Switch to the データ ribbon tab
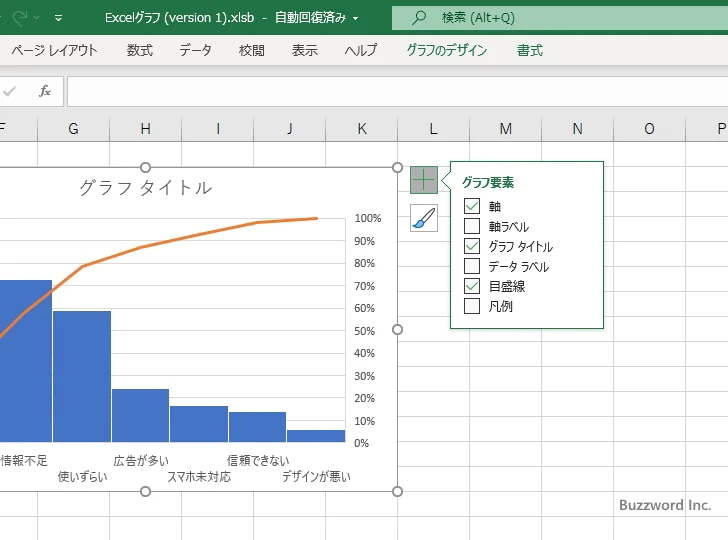This screenshot has width=728, height=540. coord(195,50)
